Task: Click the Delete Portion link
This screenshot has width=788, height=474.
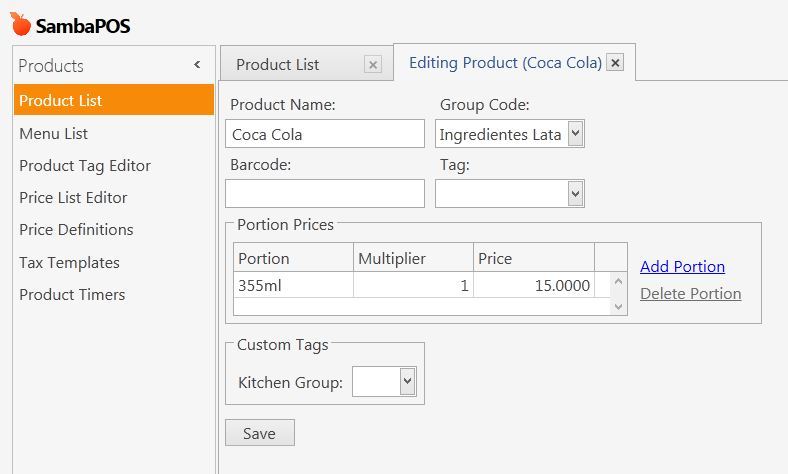Action: coord(691,294)
